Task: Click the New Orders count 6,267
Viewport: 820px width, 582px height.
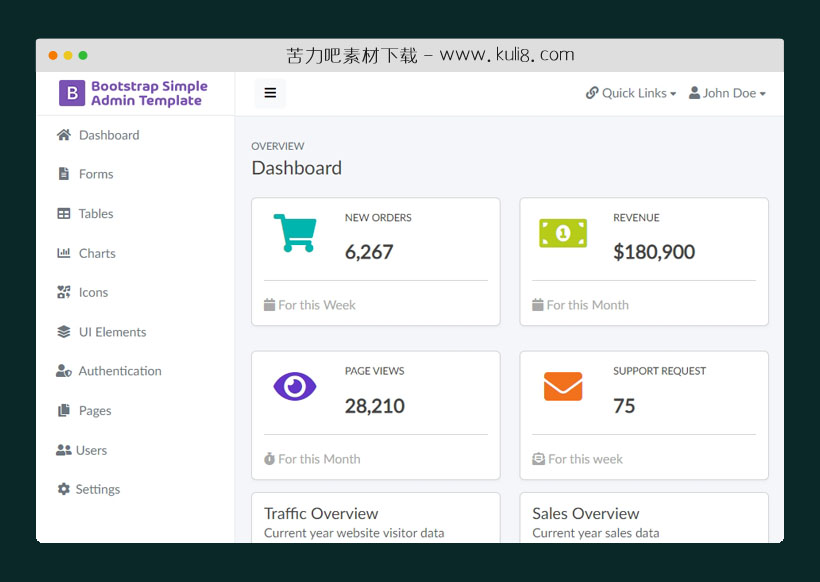Action: tap(370, 252)
